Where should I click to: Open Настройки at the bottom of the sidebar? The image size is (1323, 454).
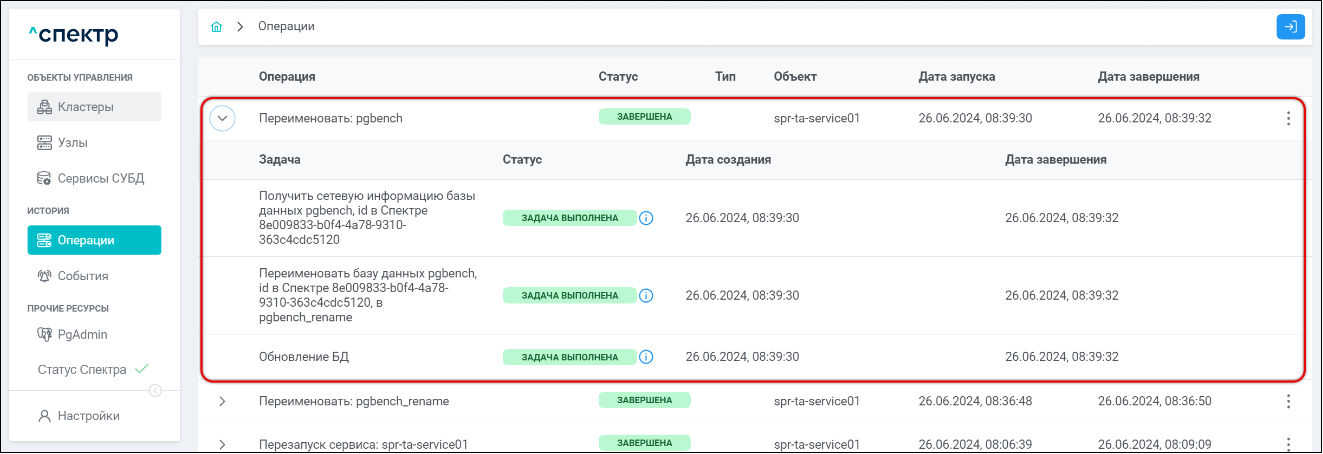(88, 416)
